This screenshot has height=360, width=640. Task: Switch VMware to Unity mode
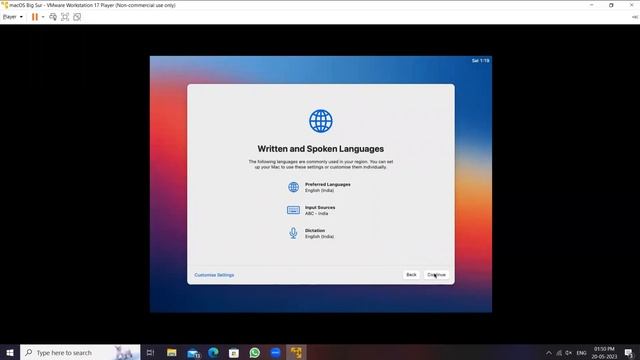pos(77,17)
